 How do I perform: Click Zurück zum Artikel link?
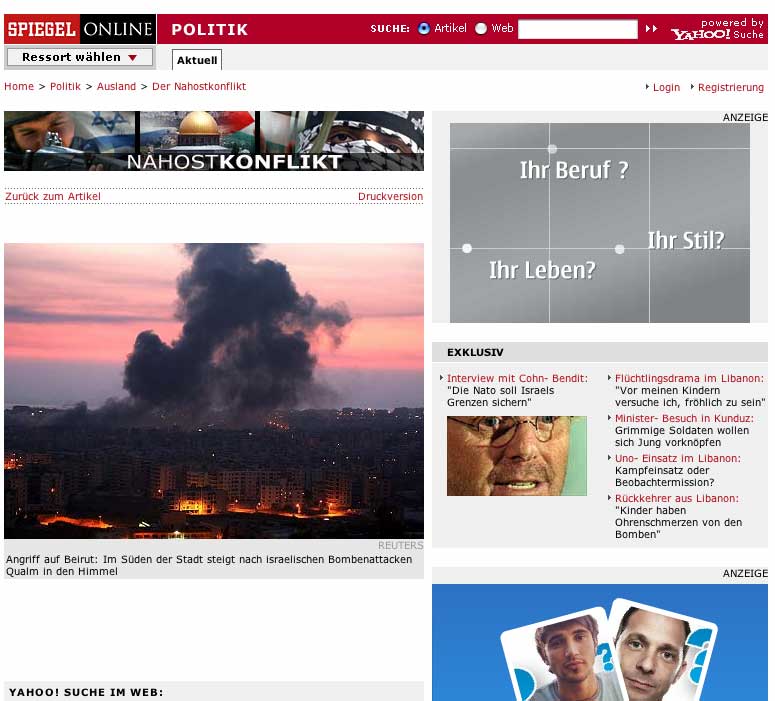(53, 197)
